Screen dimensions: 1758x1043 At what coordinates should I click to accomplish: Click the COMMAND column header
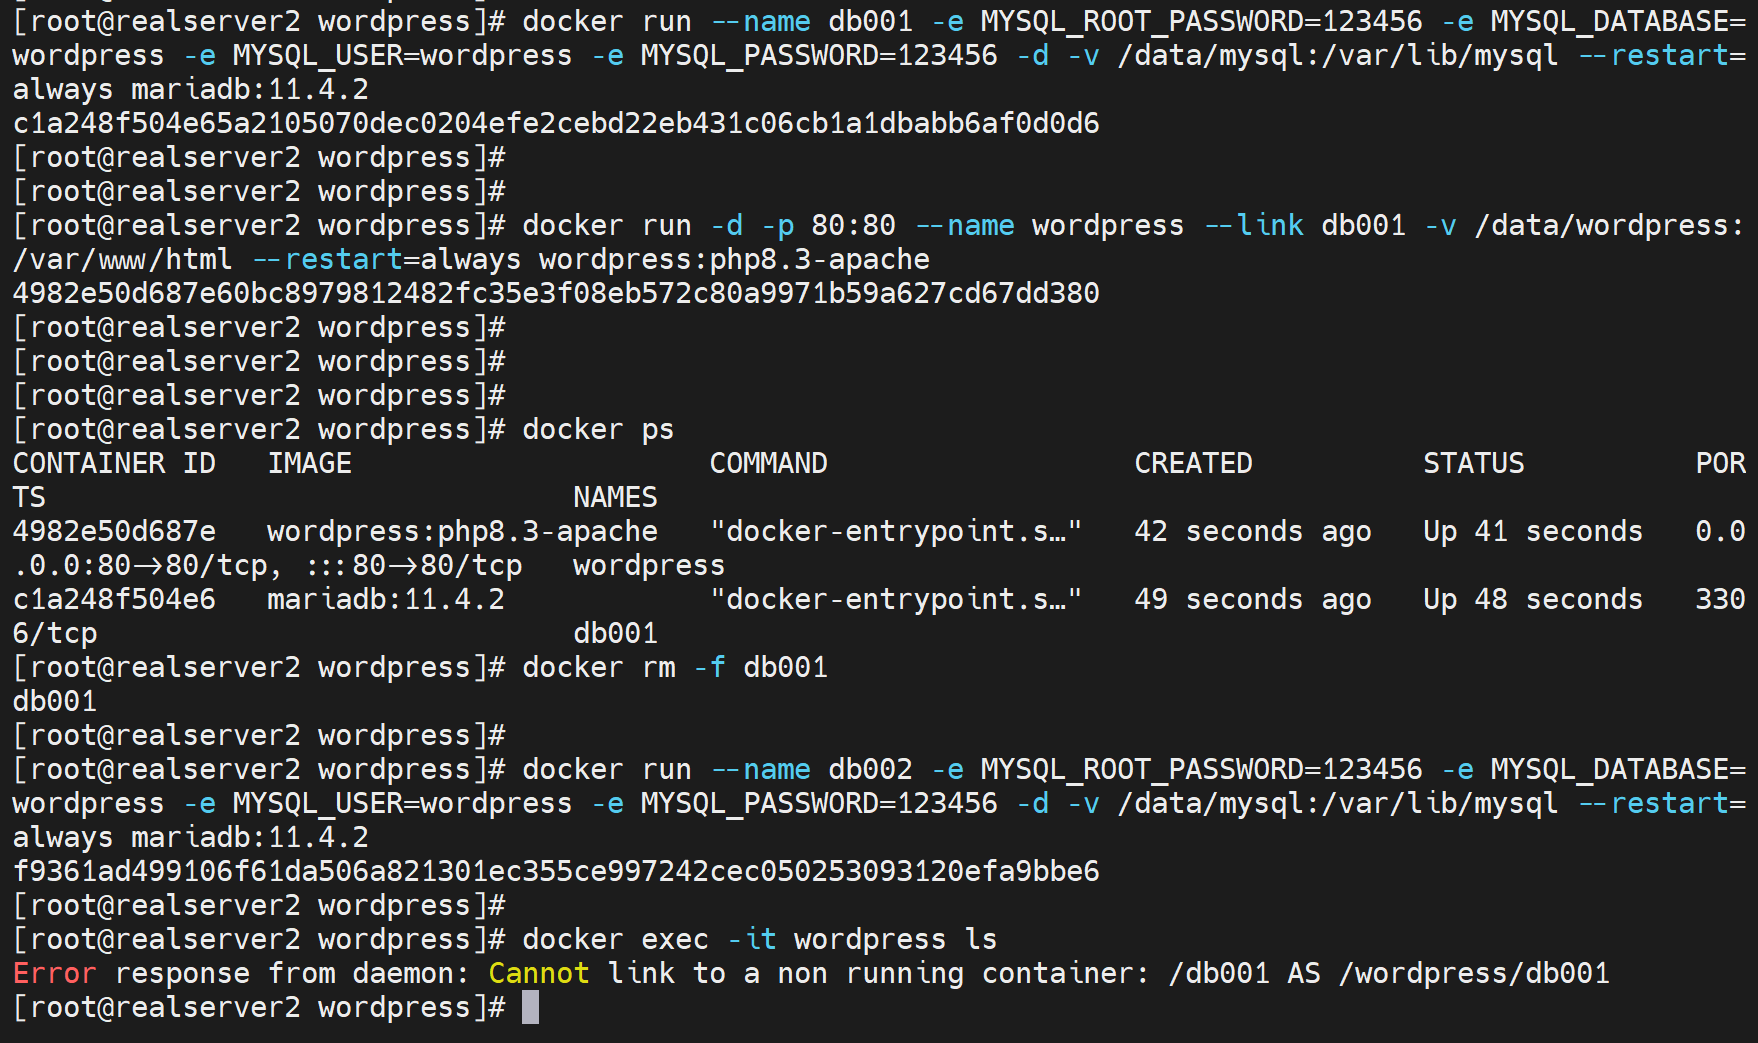click(768, 463)
